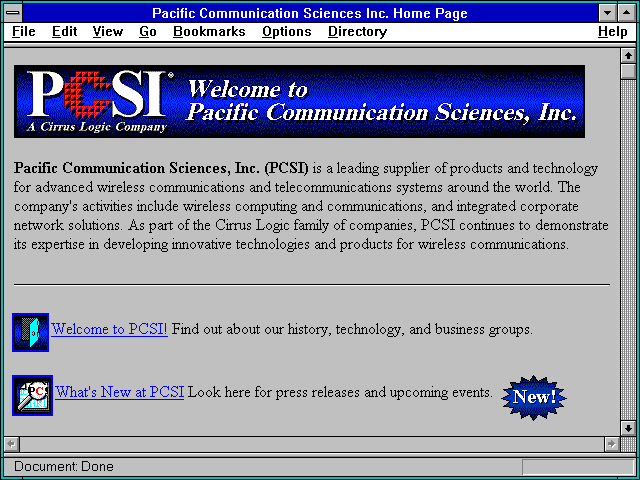The width and height of the screenshot is (640, 480).
Task: Maximize the window with the title bar up arrow
Action: [627, 13]
